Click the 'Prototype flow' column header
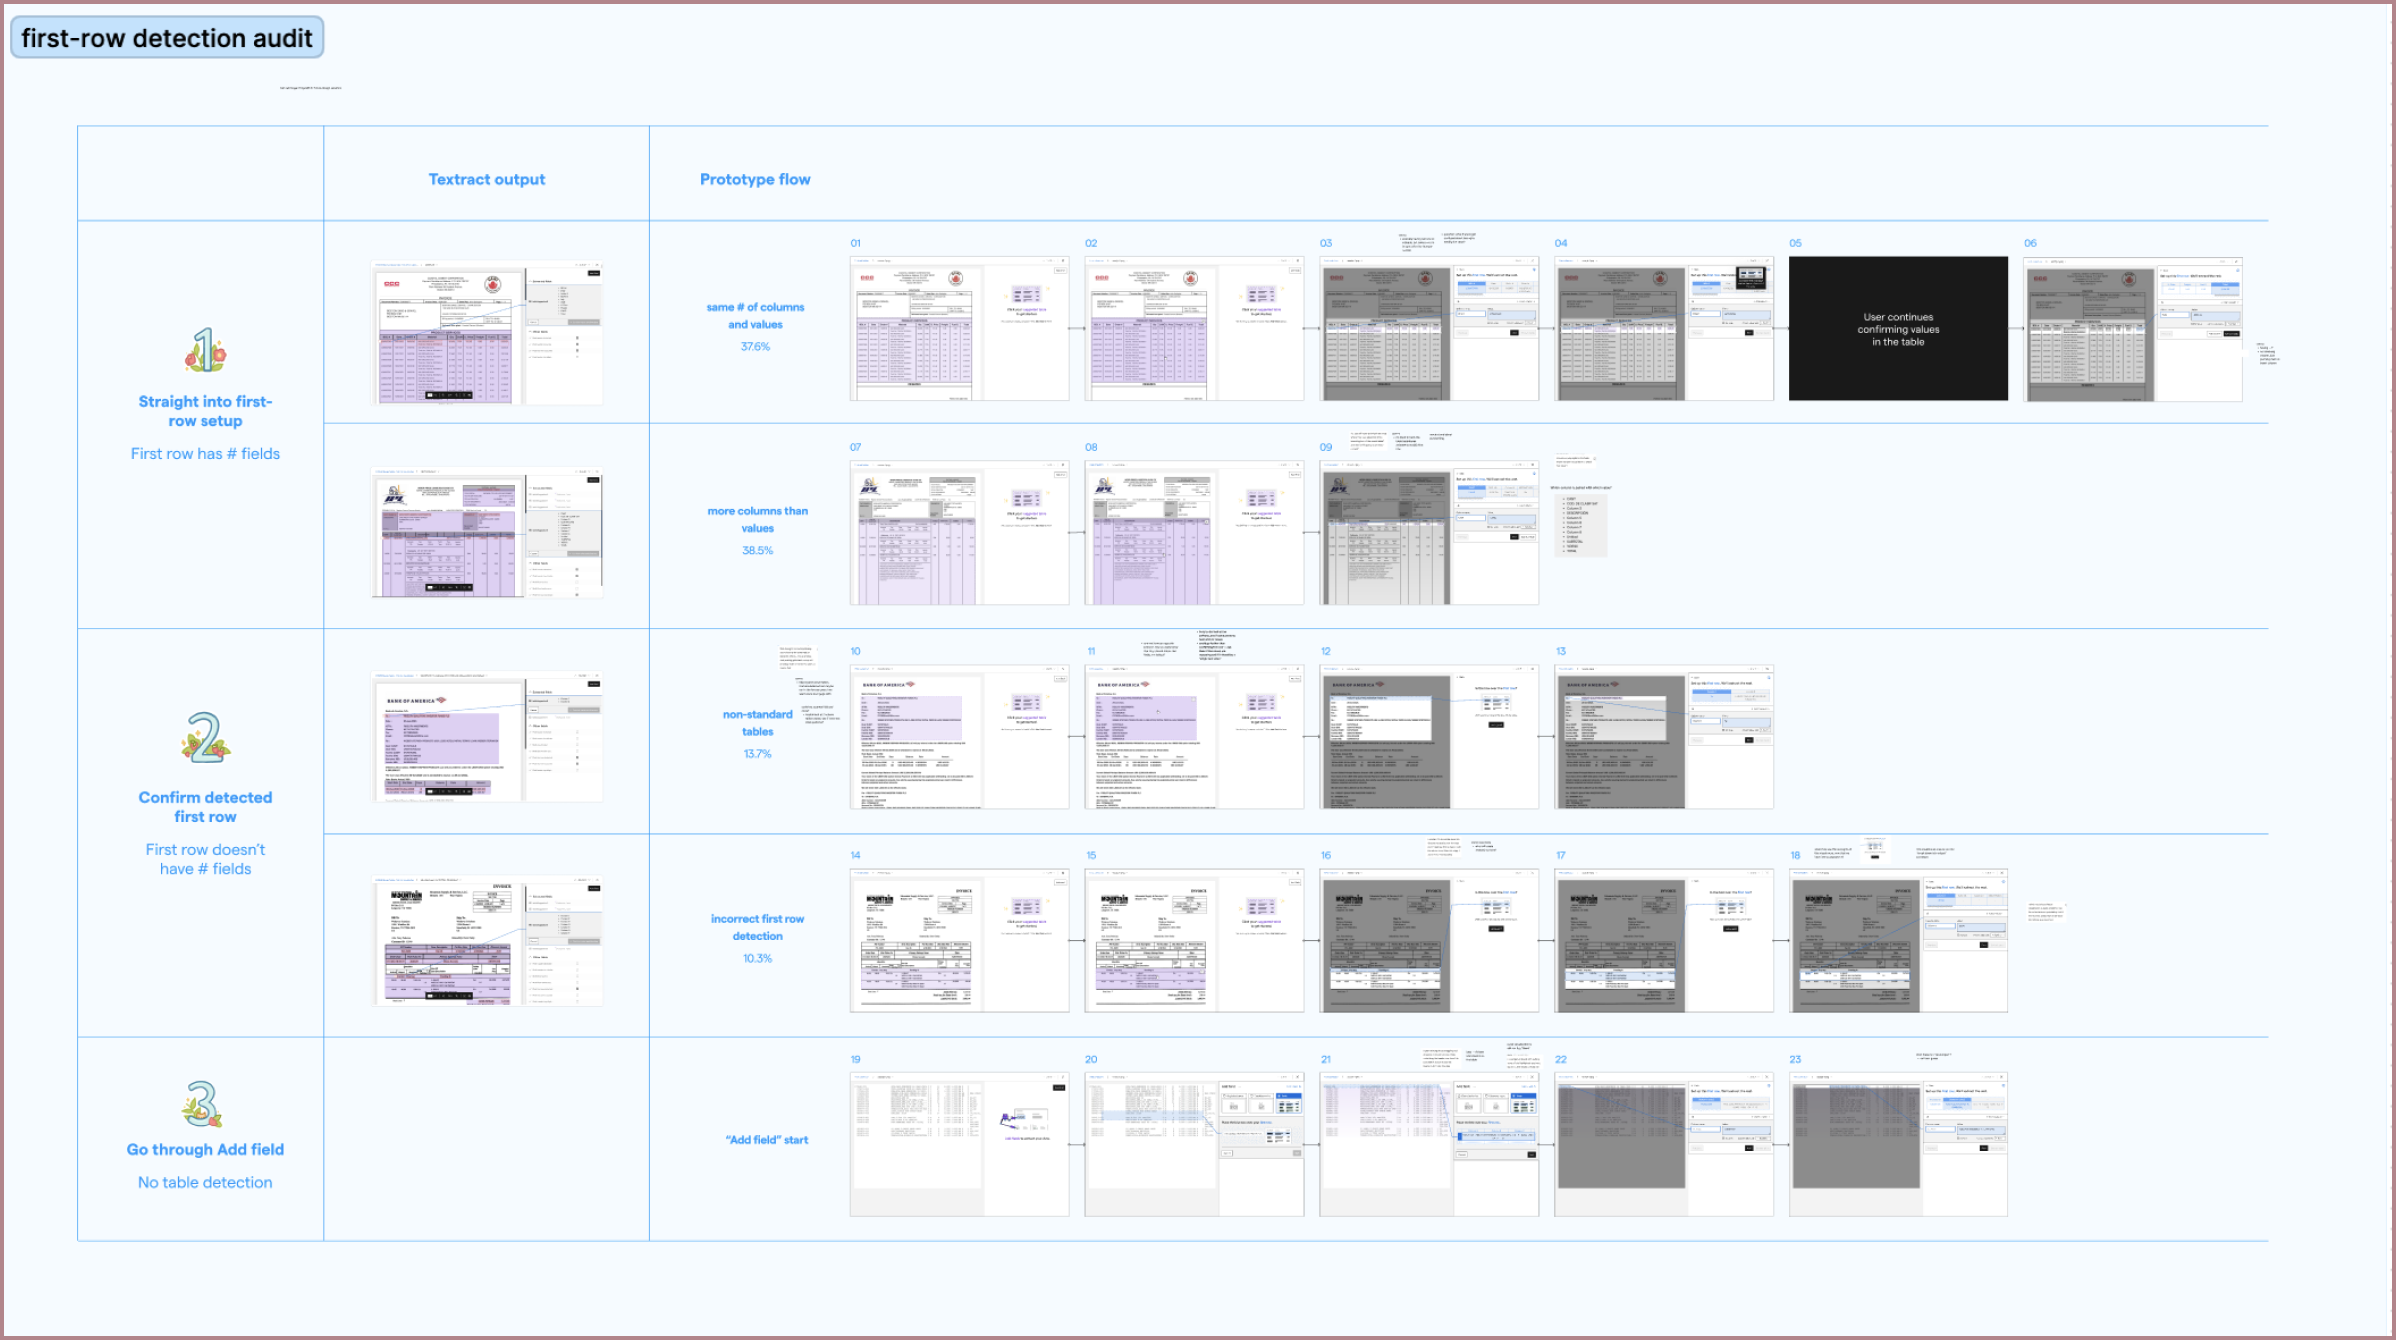Viewport: 2396px width, 1340px height. [755, 179]
